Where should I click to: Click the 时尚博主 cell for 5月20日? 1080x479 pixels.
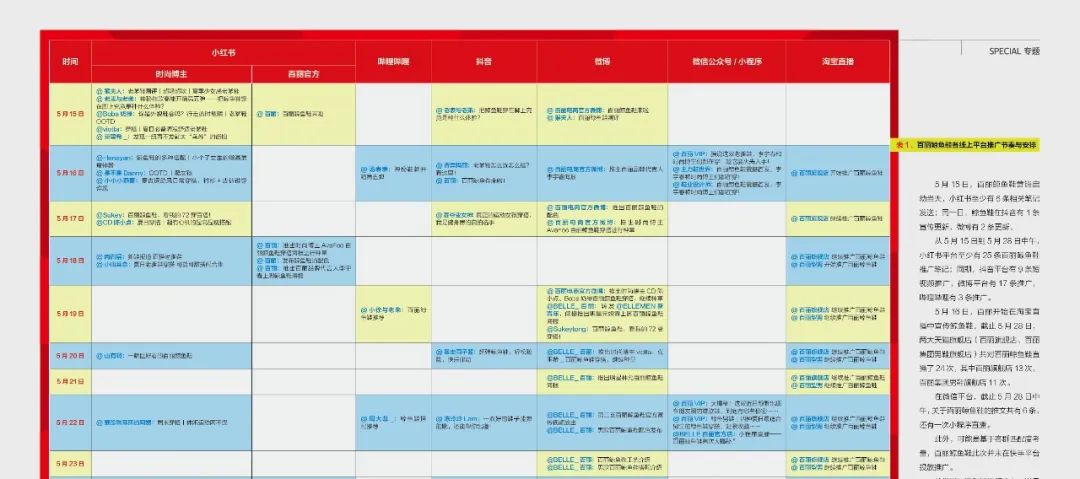(x=172, y=356)
